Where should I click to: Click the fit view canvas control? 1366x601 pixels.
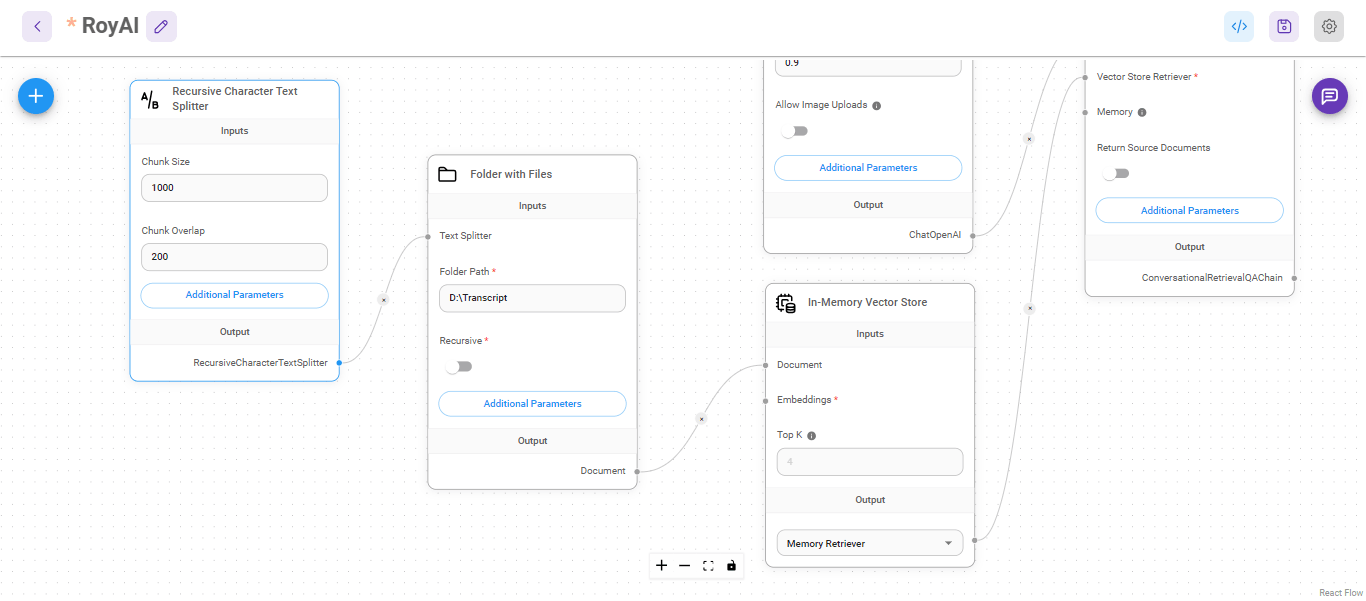click(x=708, y=566)
